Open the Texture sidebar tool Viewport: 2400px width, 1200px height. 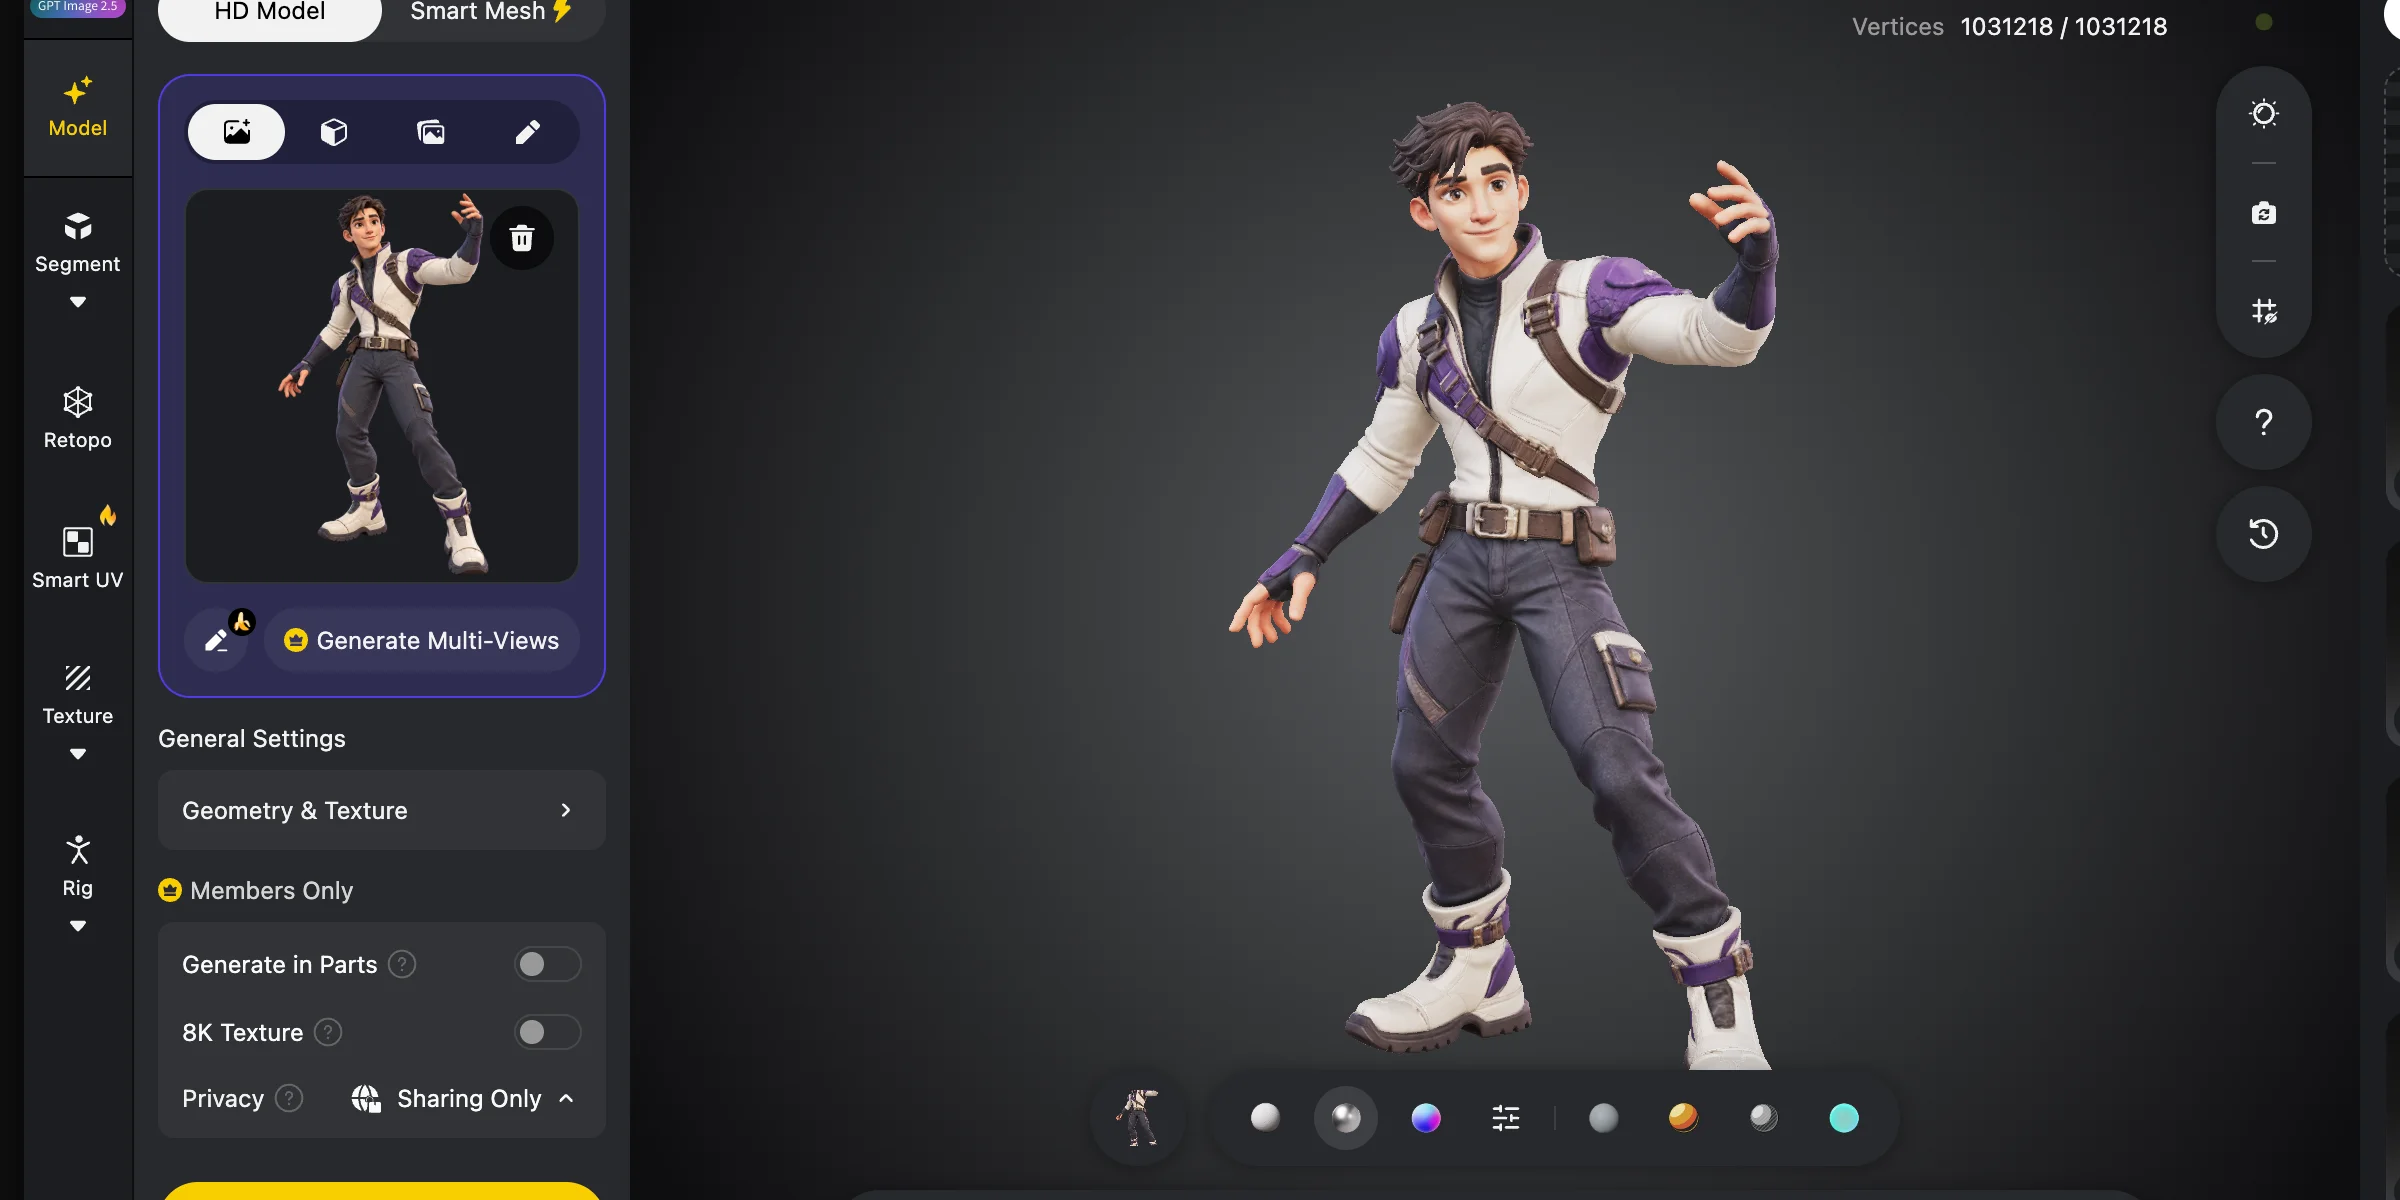tap(78, 695)
